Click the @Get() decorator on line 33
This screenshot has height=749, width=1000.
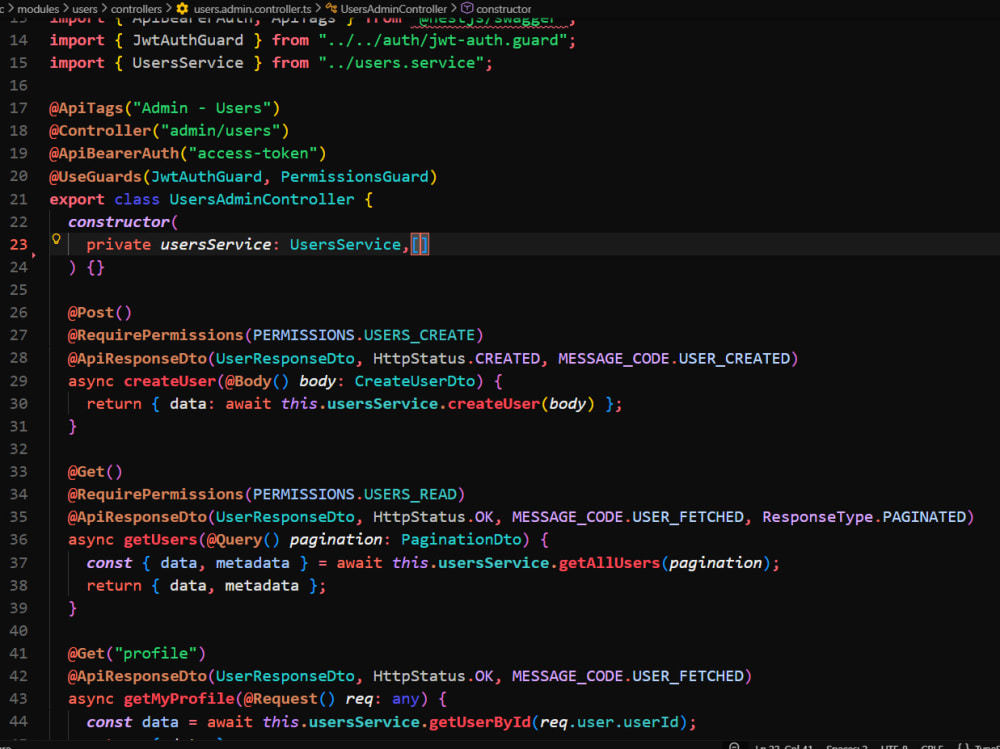pos(95,471)
